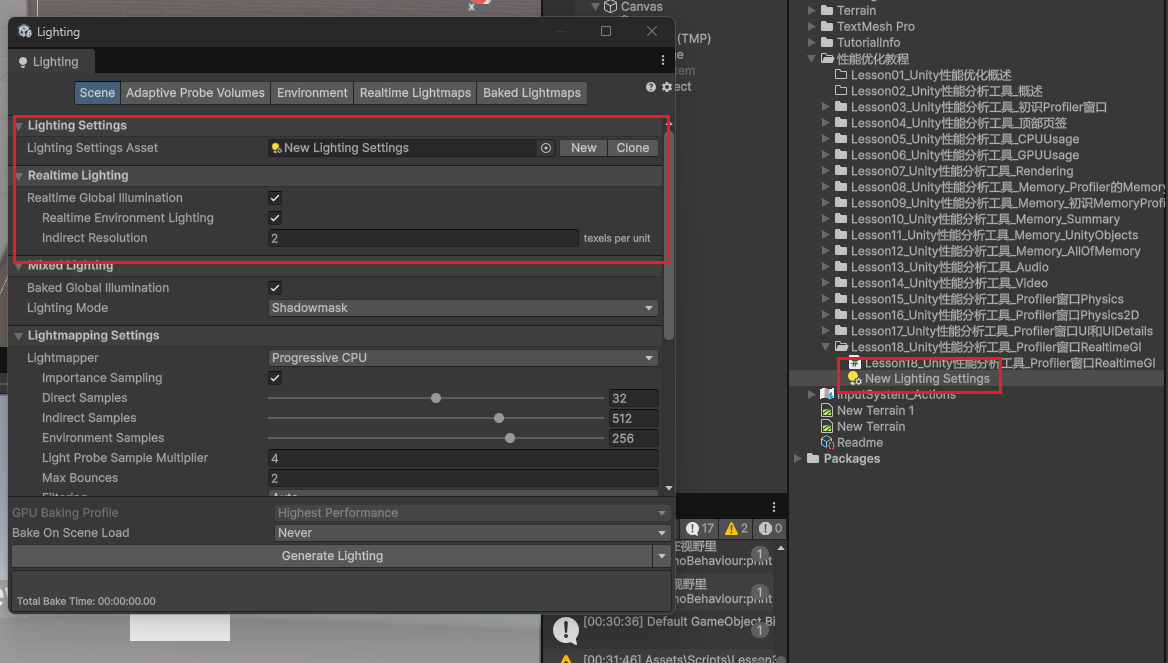The image size is (1168, 663).
Task: Toggle console error filter showing 0
Action: [770, 528]
